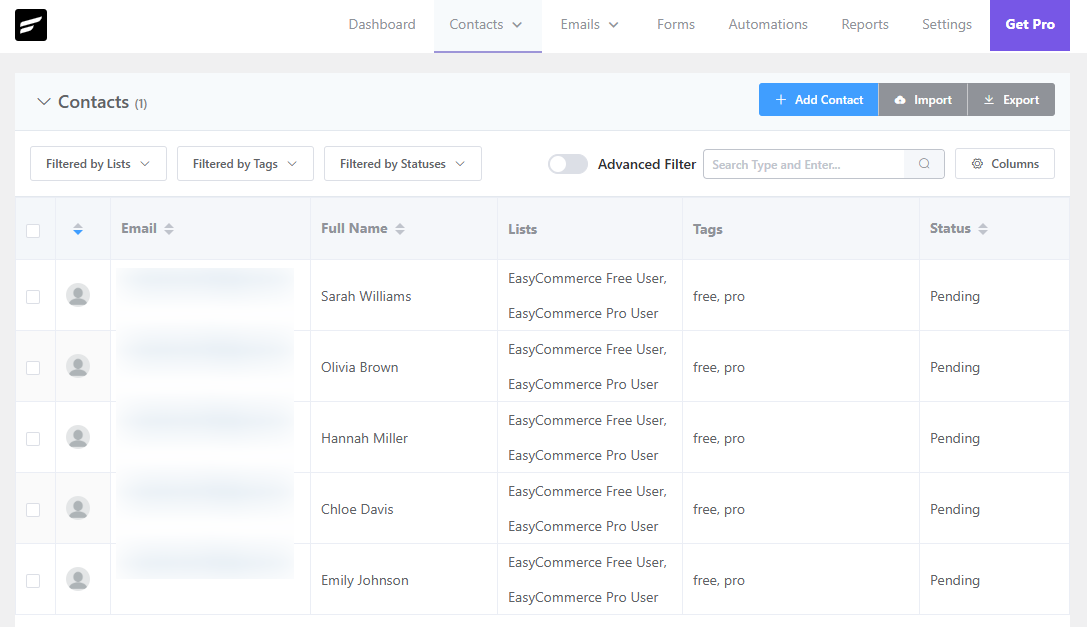The height and width of the screenshot is (627, 1087).
Task: Click the plus icon on Add Contact
Action: point(780,99)
